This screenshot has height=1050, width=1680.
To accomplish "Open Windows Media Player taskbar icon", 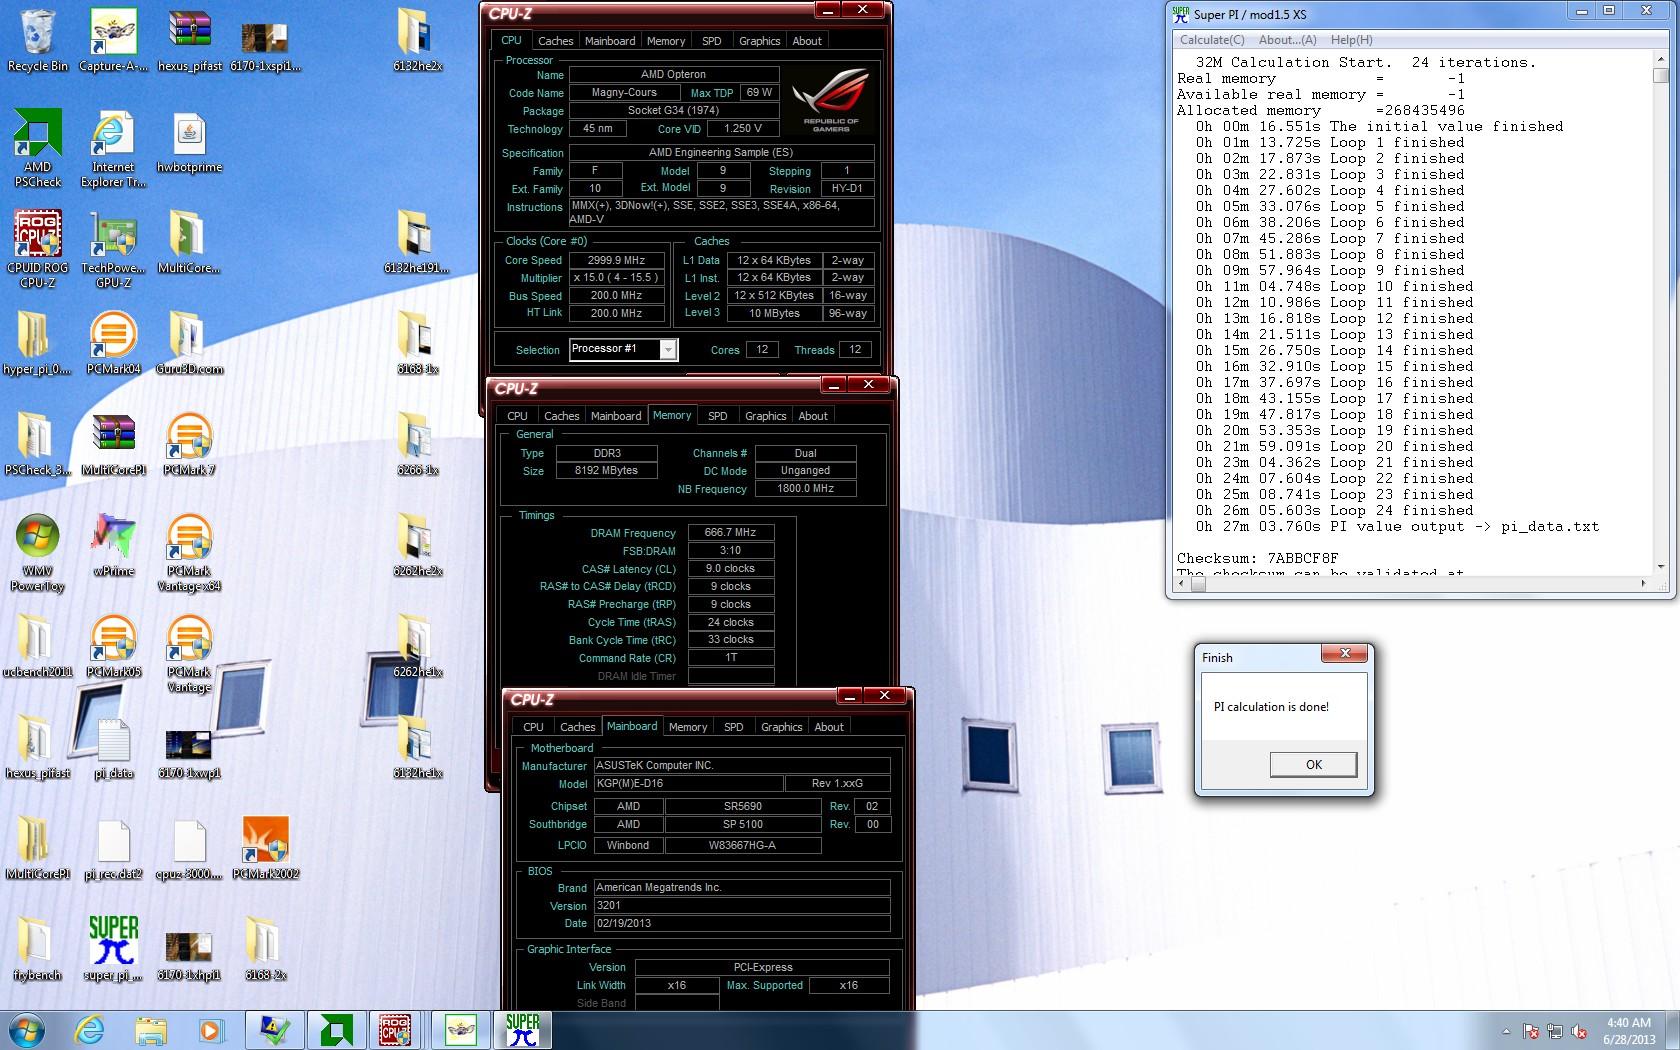I will pyautogui.click(x=210, y=1029).
